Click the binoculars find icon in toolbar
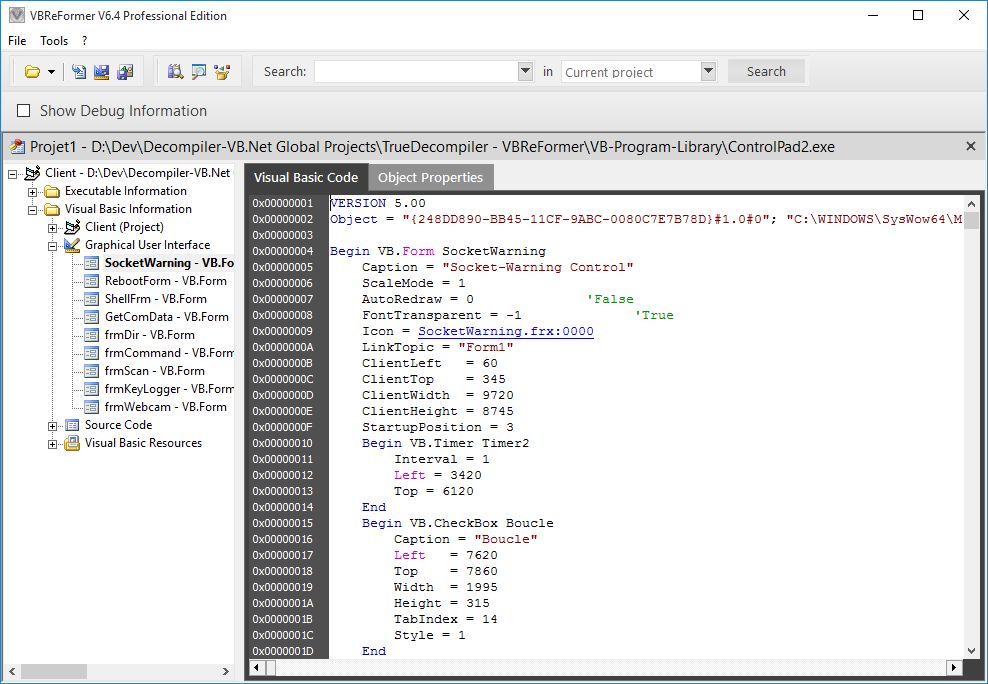This screenshot has height=684, width=988. pyautogui.click(x=176, y=71)
